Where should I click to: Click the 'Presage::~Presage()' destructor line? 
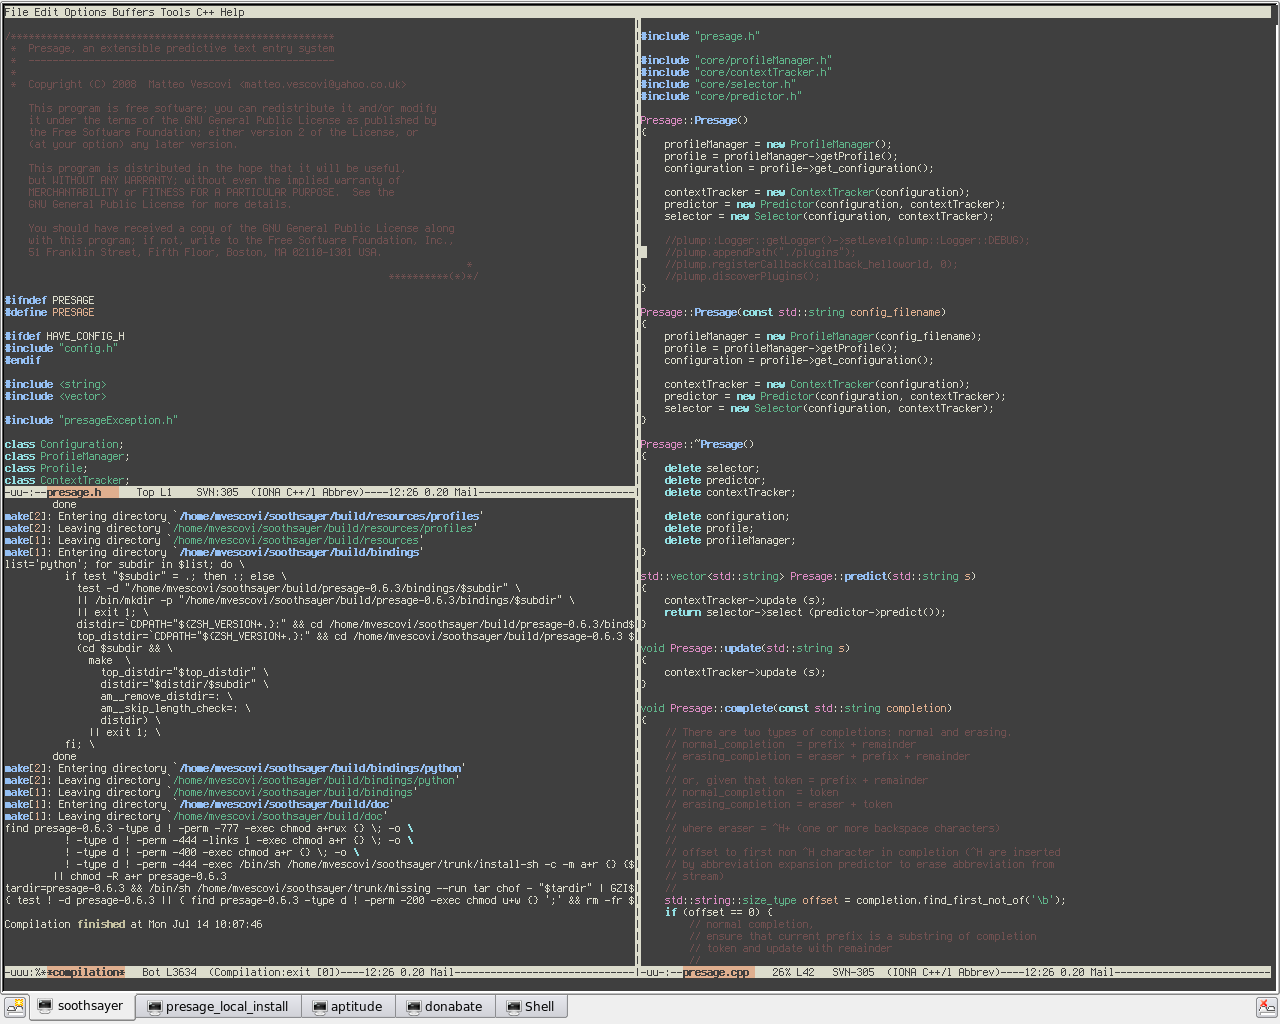point(697,444)
